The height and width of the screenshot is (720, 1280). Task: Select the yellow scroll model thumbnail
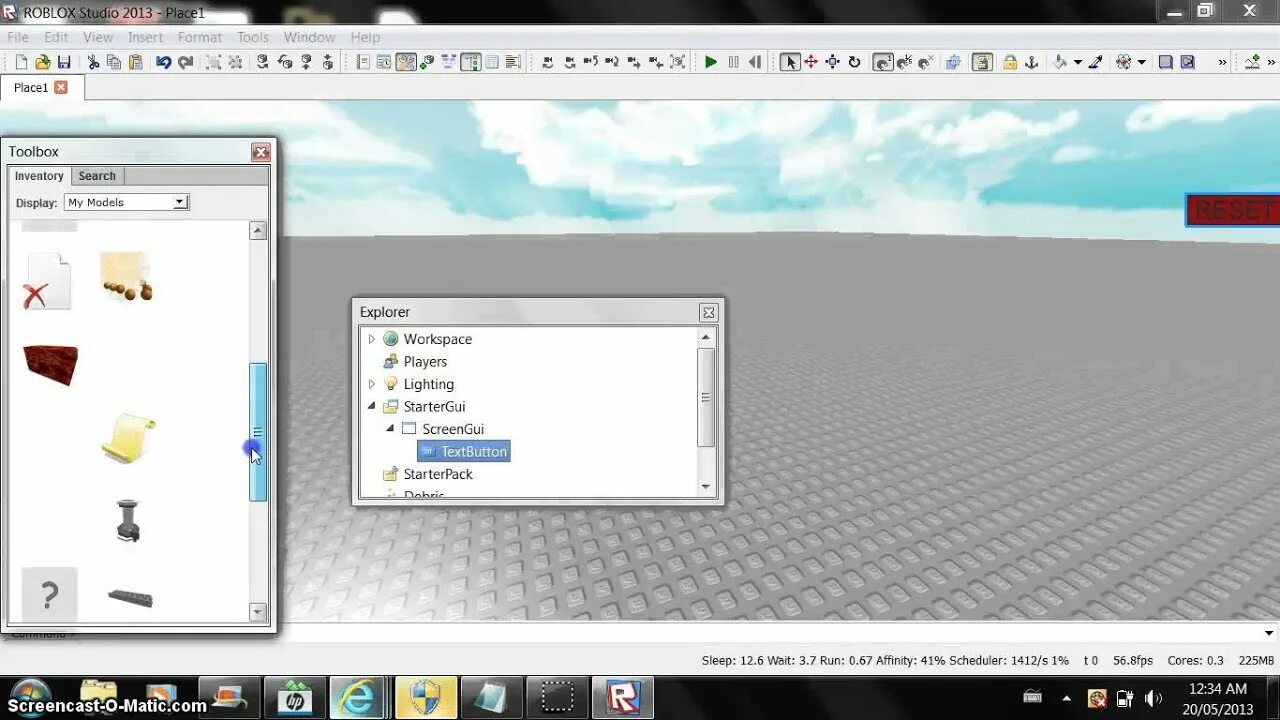pos(128,438)
